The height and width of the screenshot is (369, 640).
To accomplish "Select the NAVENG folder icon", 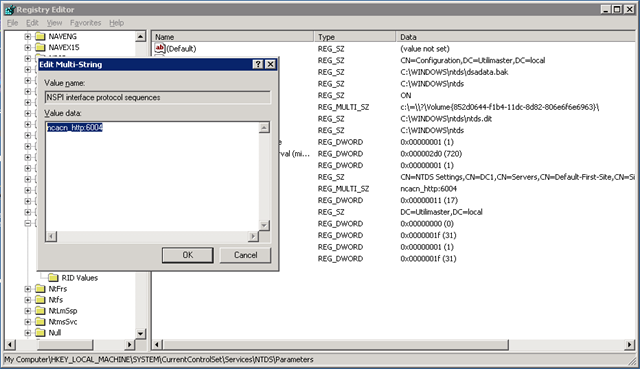I will coord(40,36).
